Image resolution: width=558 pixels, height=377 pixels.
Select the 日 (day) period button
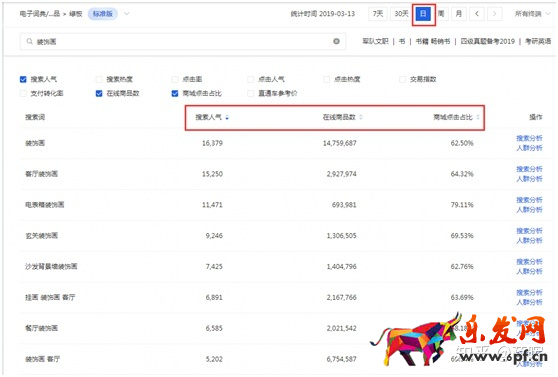pos(423,14)
